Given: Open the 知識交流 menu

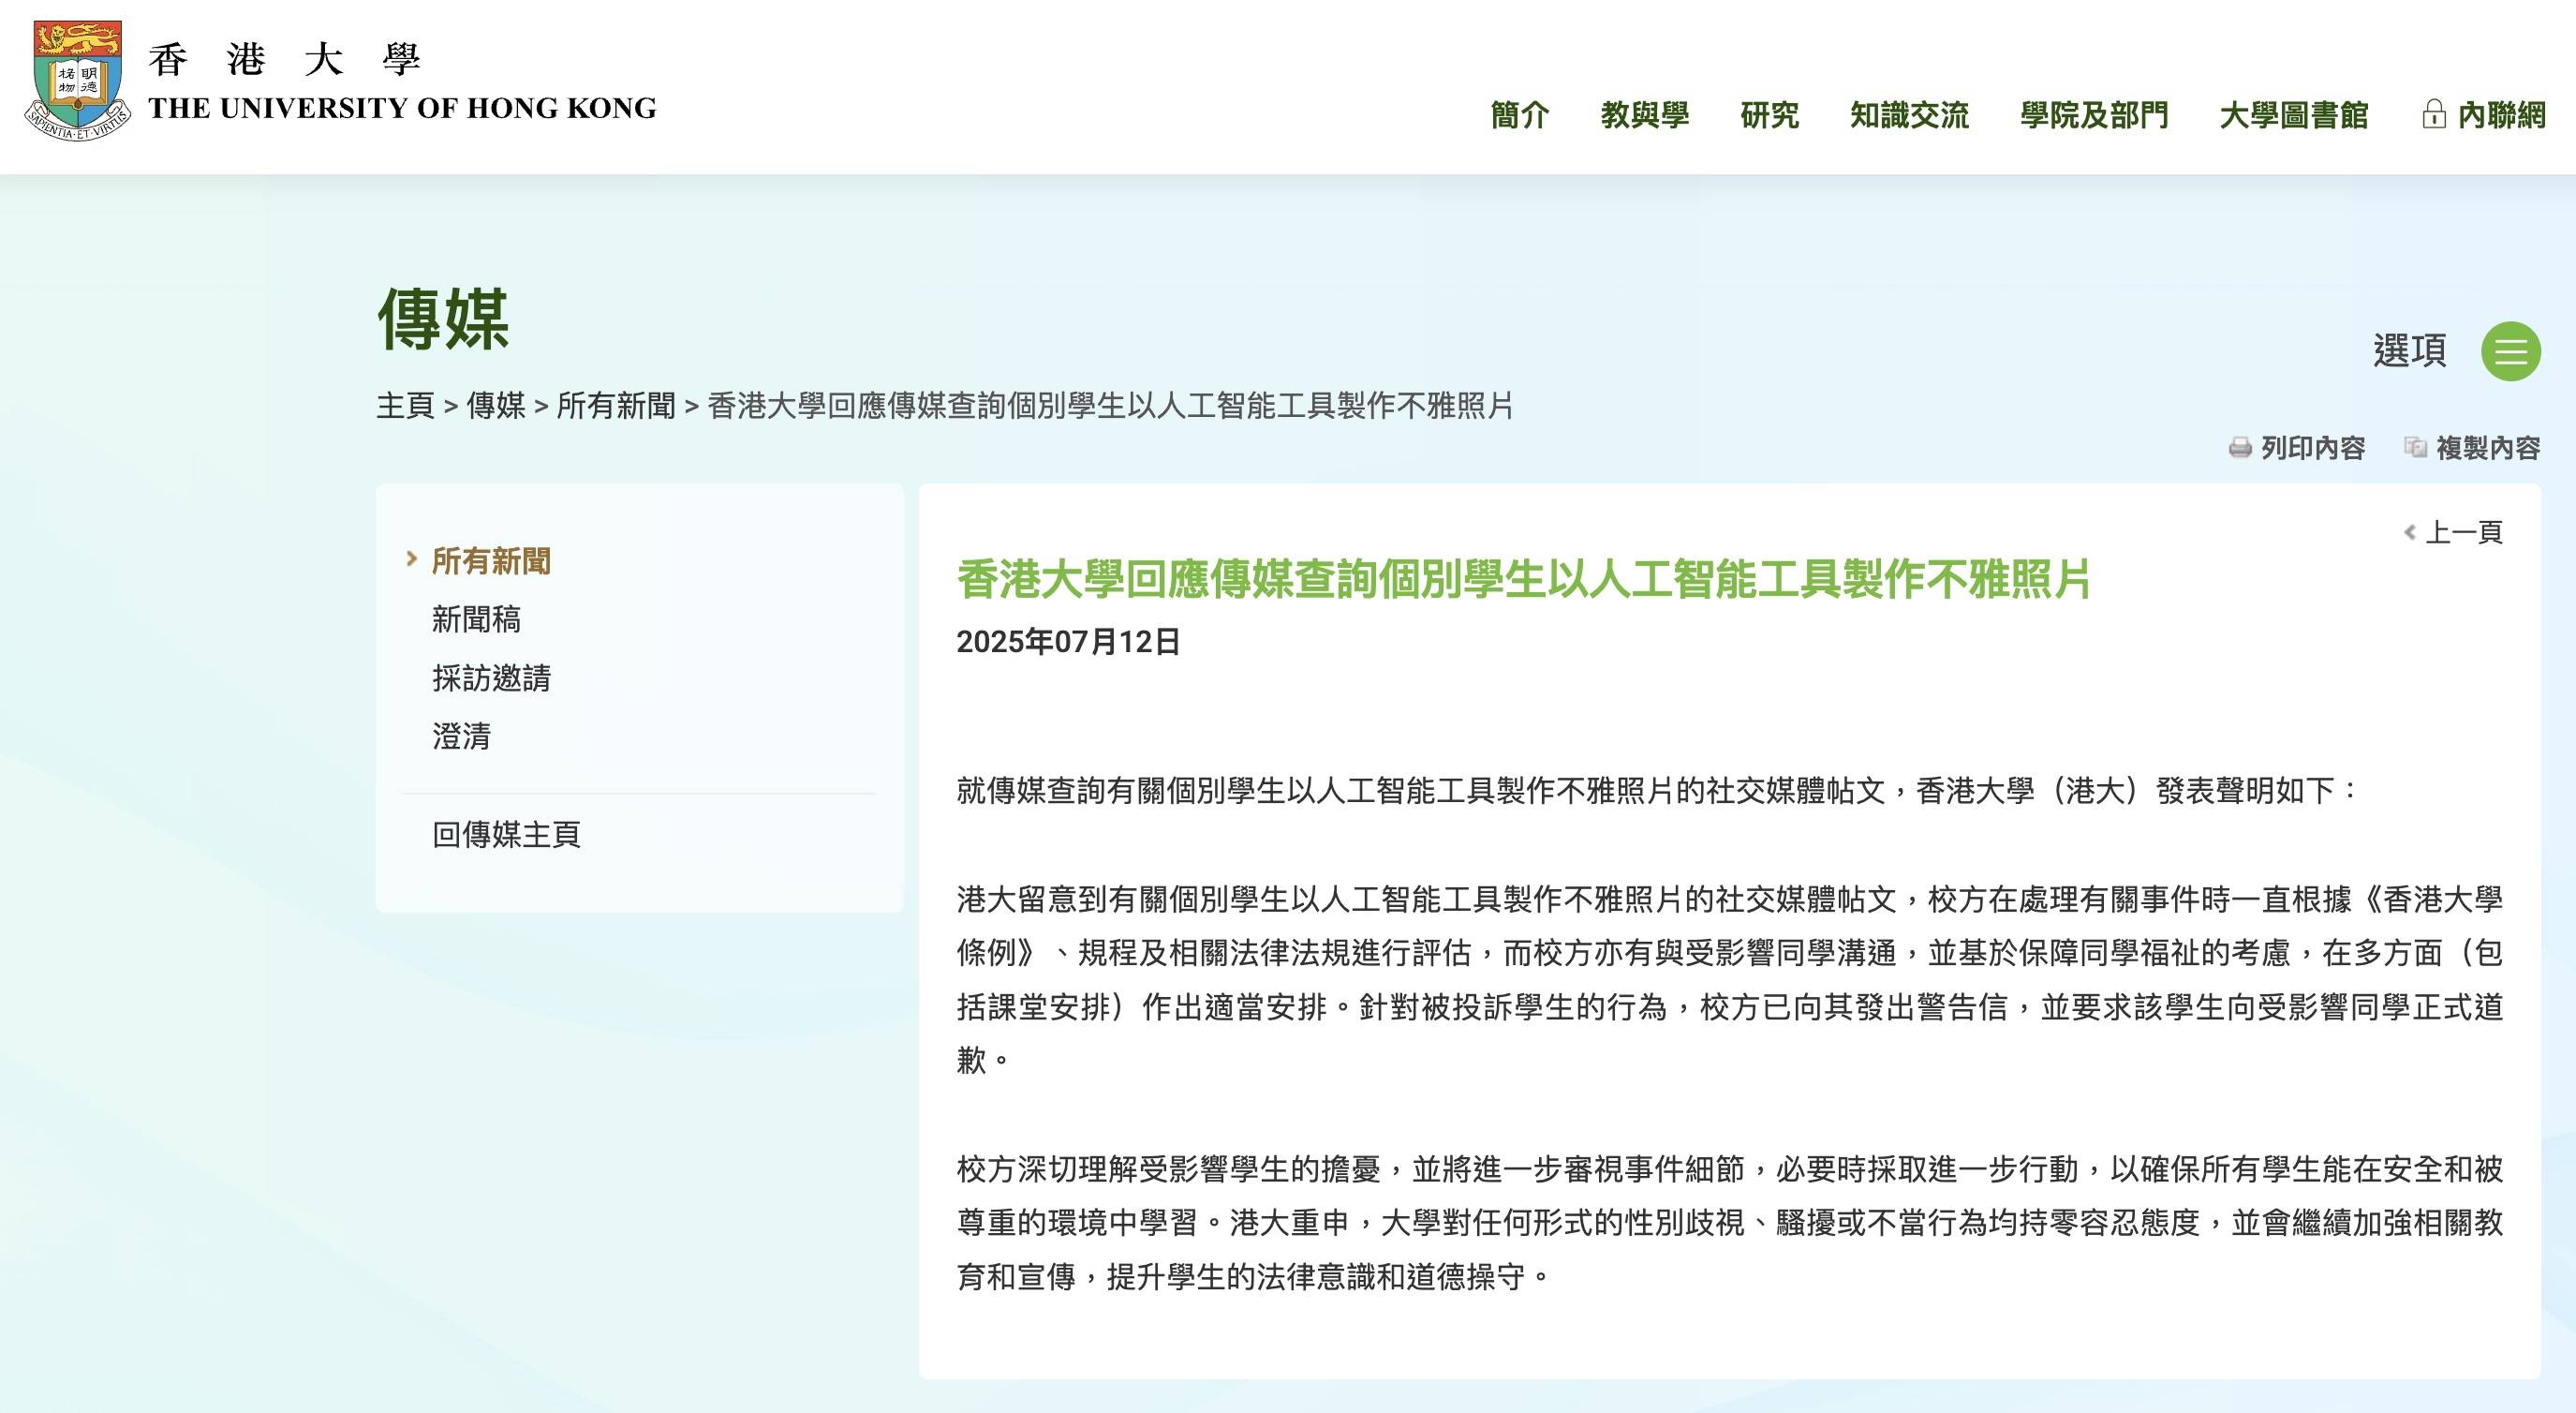Looking at the screenshot, I should [x=1909, y=115].
